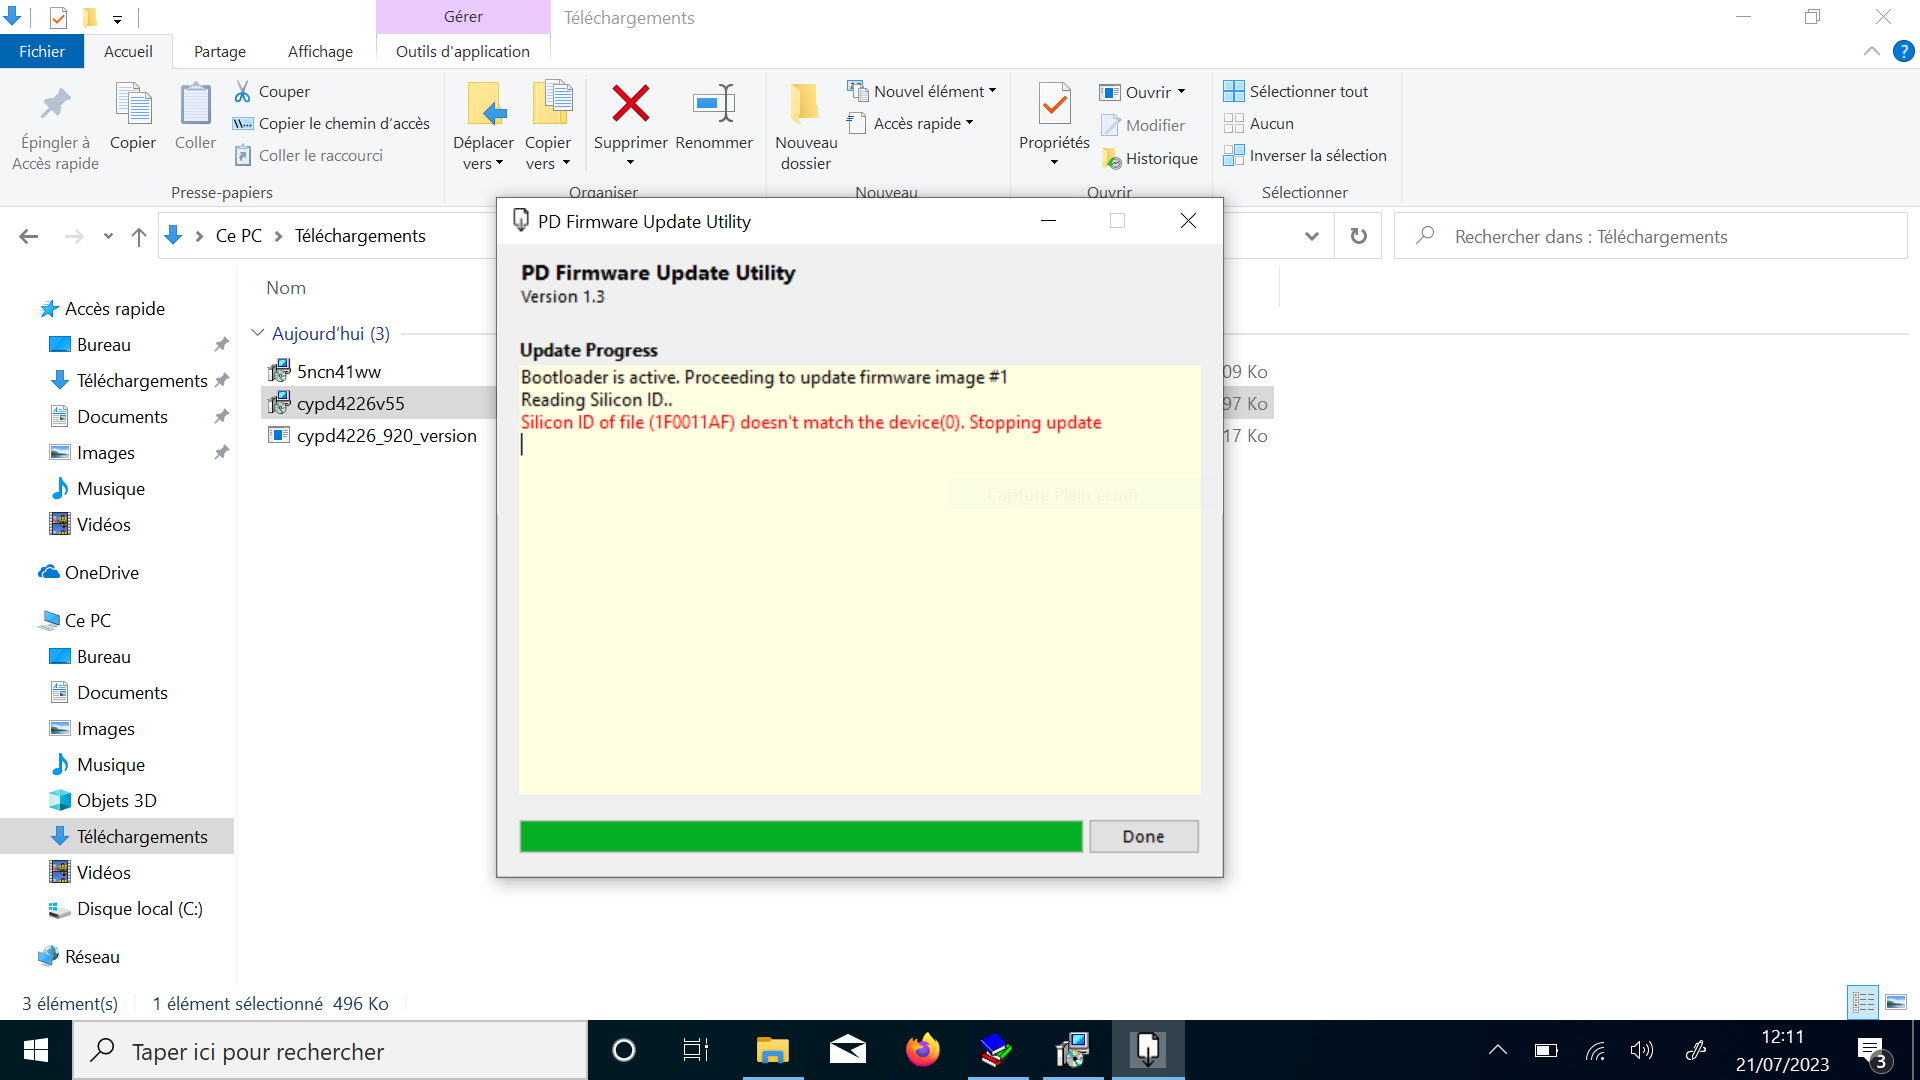Click the Nouveau dossier folder icon
This screenshot has width=1920, height=1080.
tap(805, 104)
